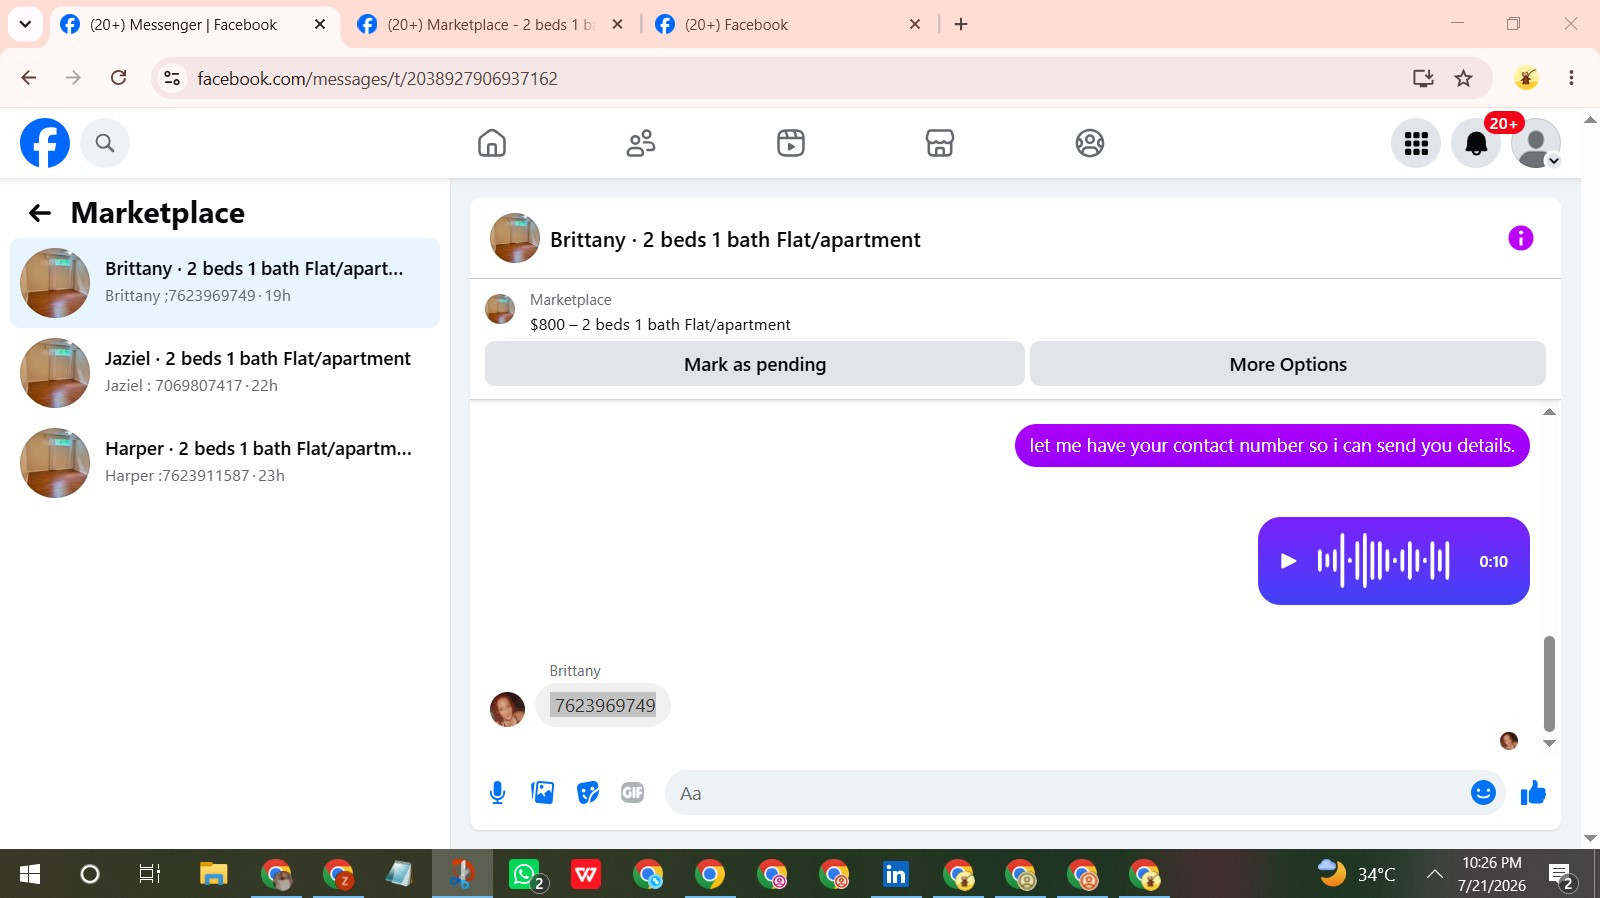The width and height of the screenshot is (1600, 898).
Task: Play the 0:10 voice message
Action: point(1289,561)
